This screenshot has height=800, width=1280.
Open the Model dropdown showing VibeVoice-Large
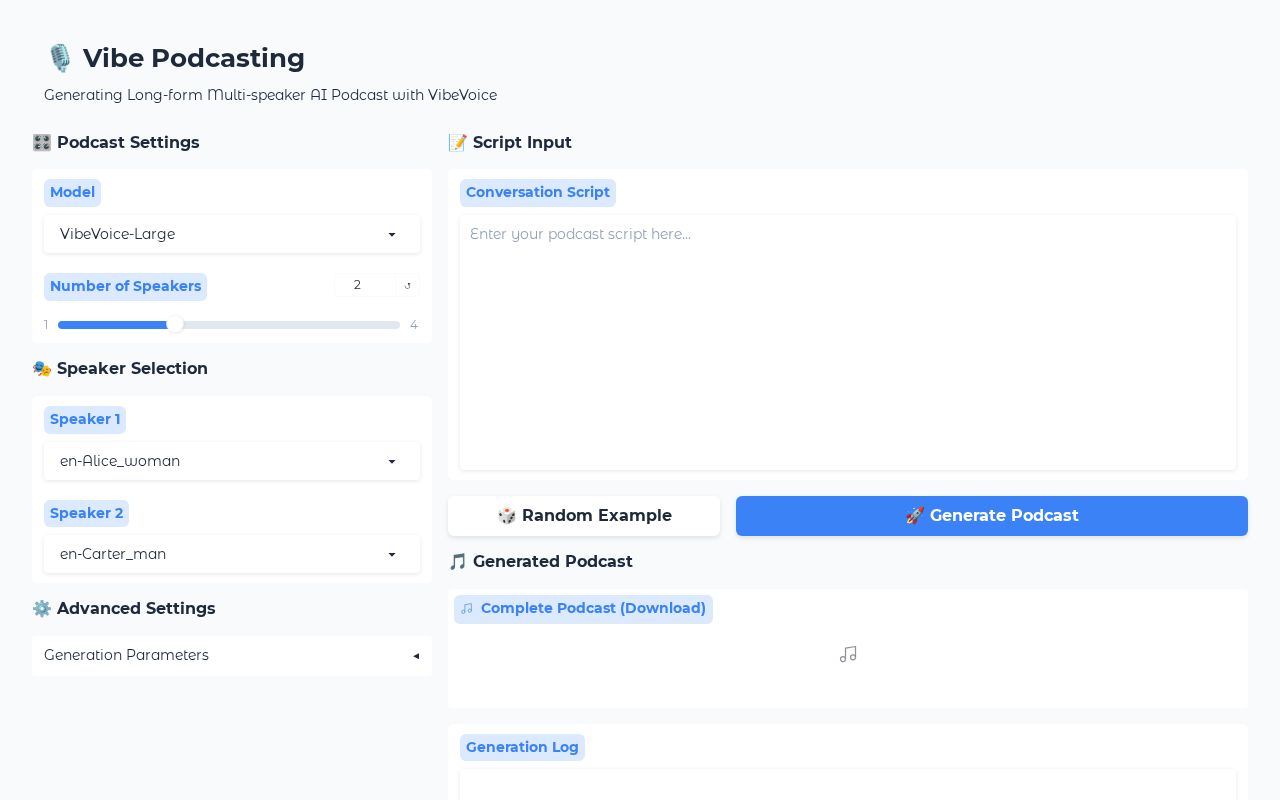click(232, 234)
